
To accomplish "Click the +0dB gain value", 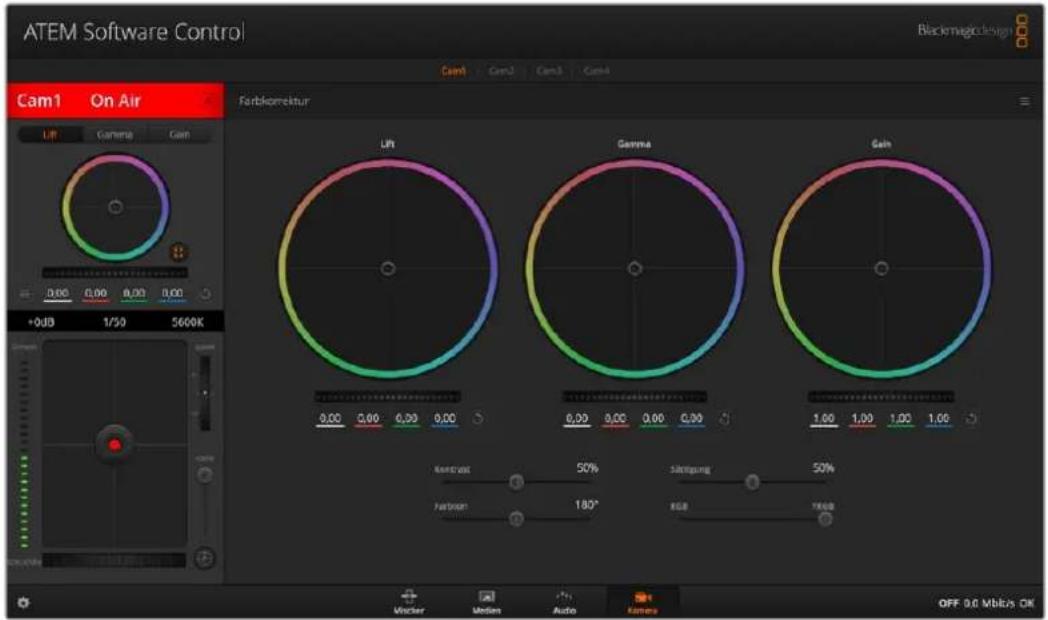I will click(41, 322).
